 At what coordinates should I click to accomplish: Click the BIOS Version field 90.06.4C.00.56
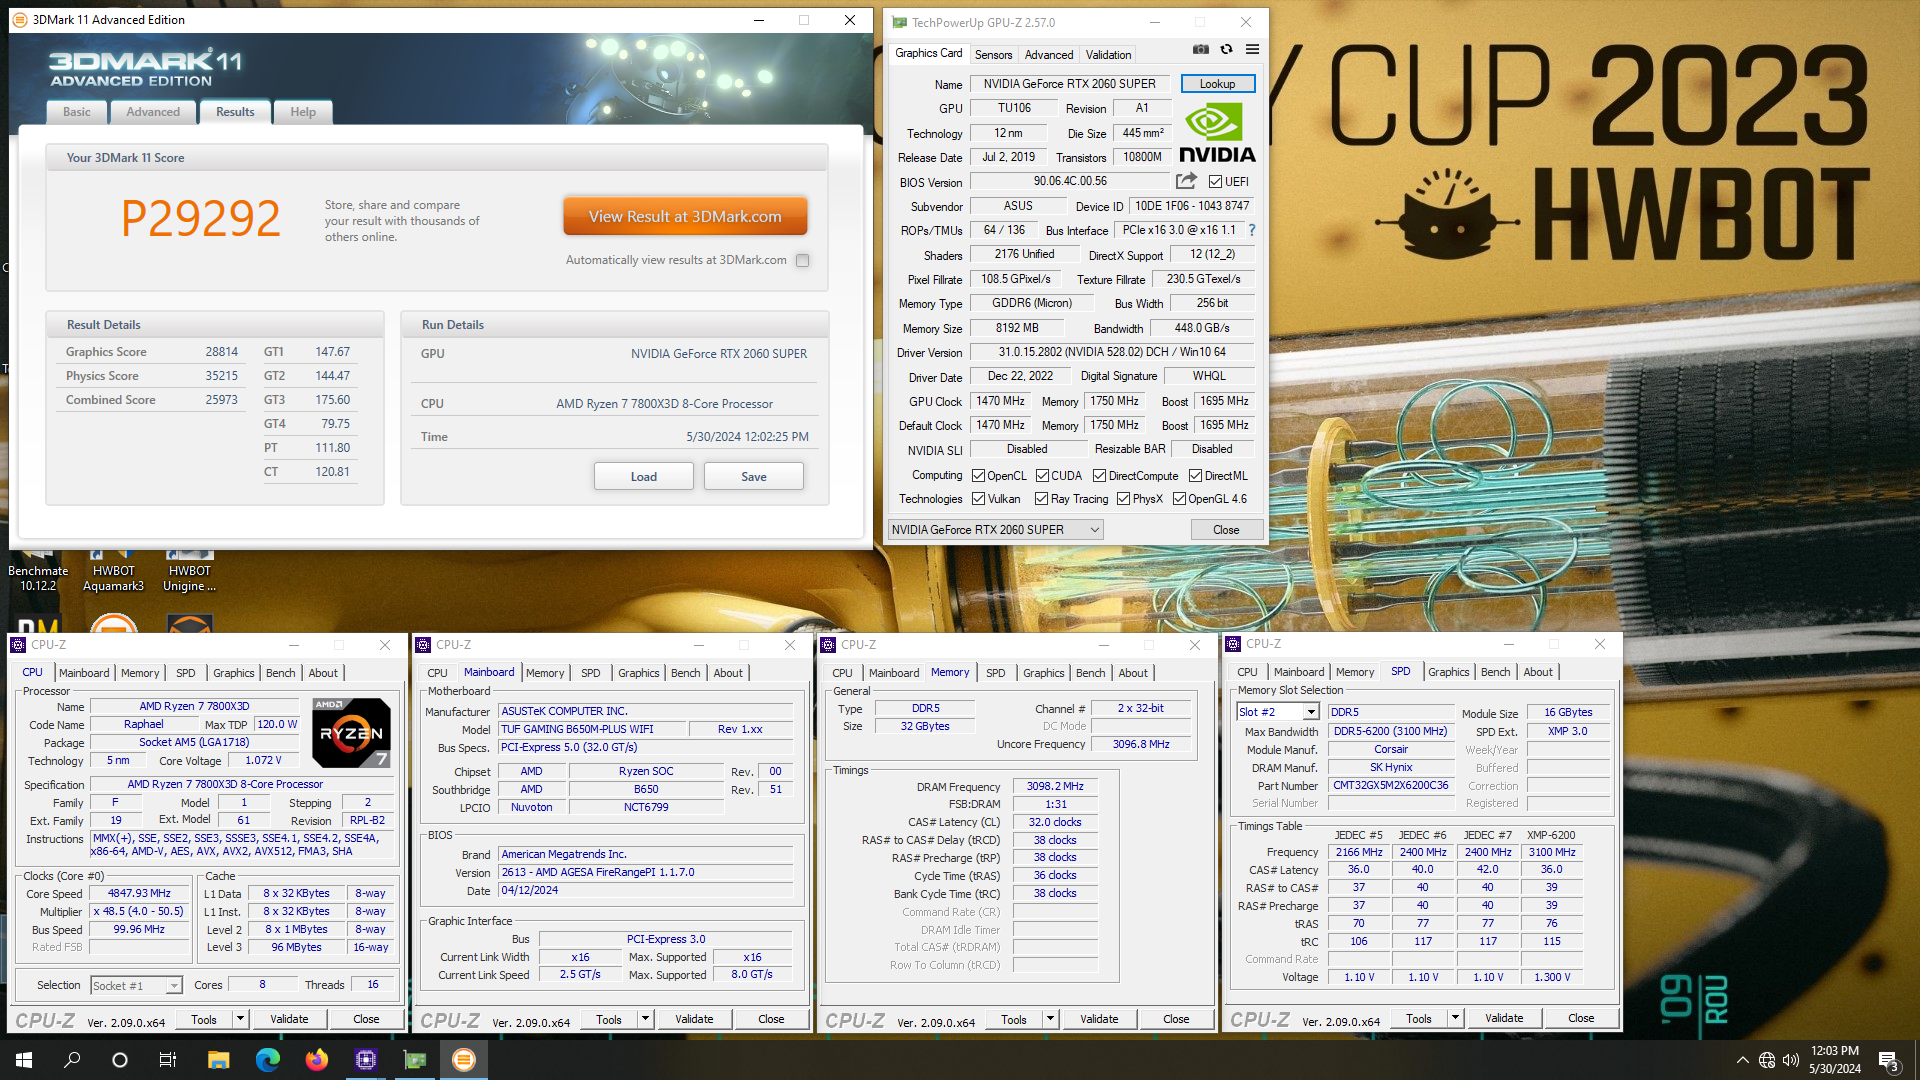click(1069, 181)
